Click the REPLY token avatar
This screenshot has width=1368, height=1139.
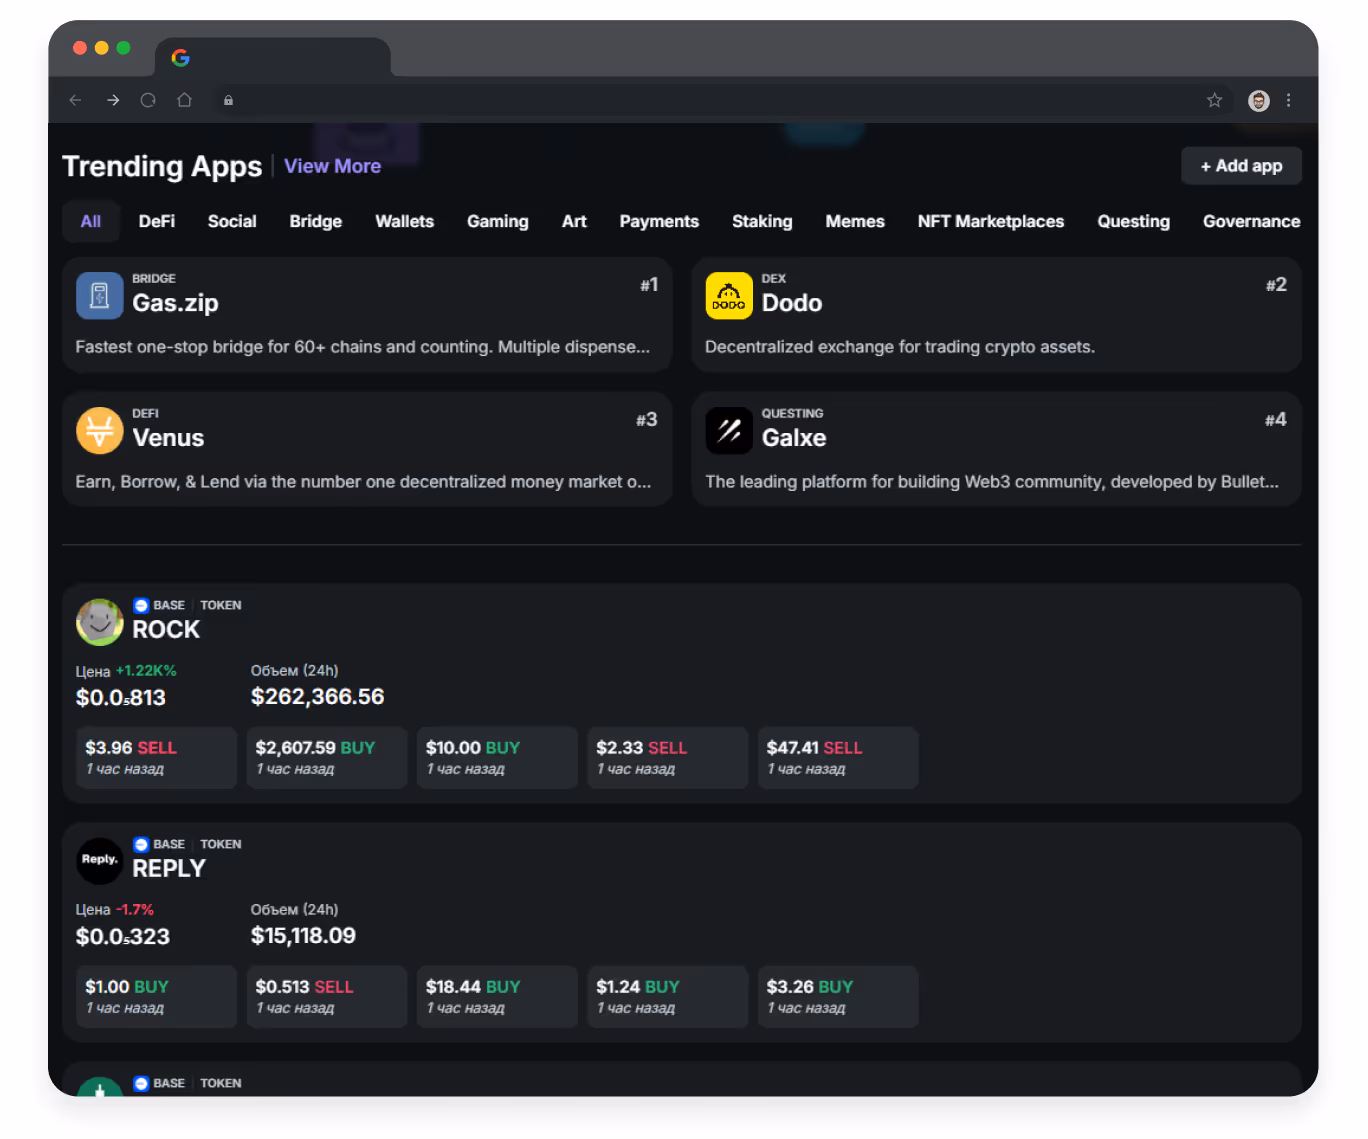pos(99,861)
